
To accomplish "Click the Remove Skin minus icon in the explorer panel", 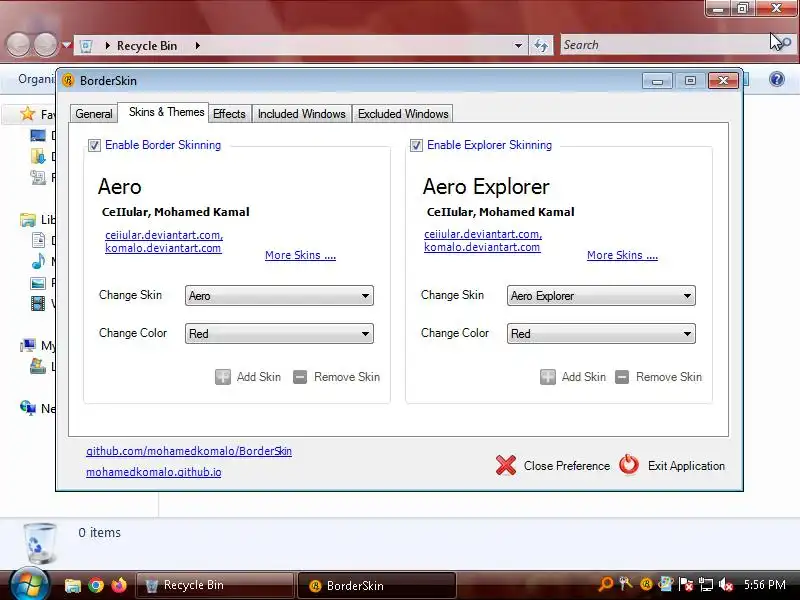I will 622,377.
